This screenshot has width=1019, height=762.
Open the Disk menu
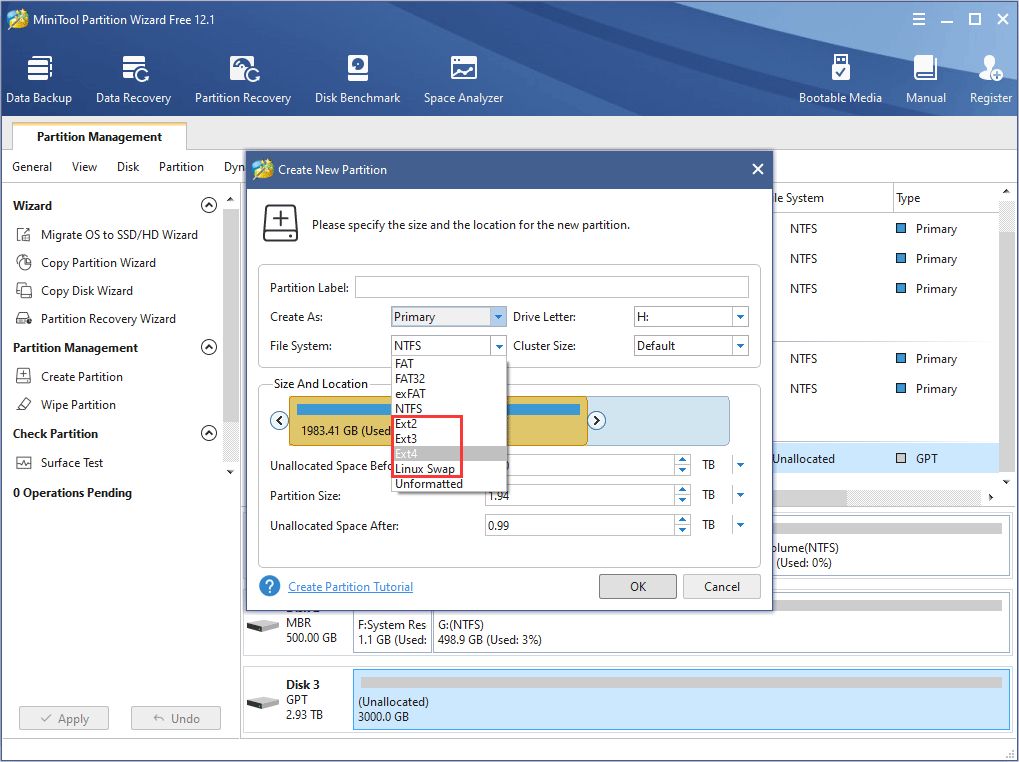(x=128, y=167)
